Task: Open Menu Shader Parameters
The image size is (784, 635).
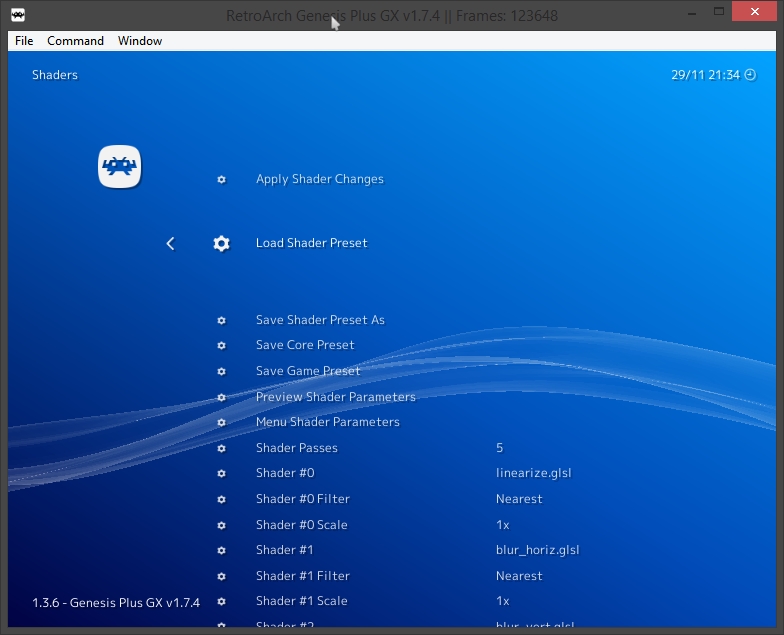Action: (328, 422)
